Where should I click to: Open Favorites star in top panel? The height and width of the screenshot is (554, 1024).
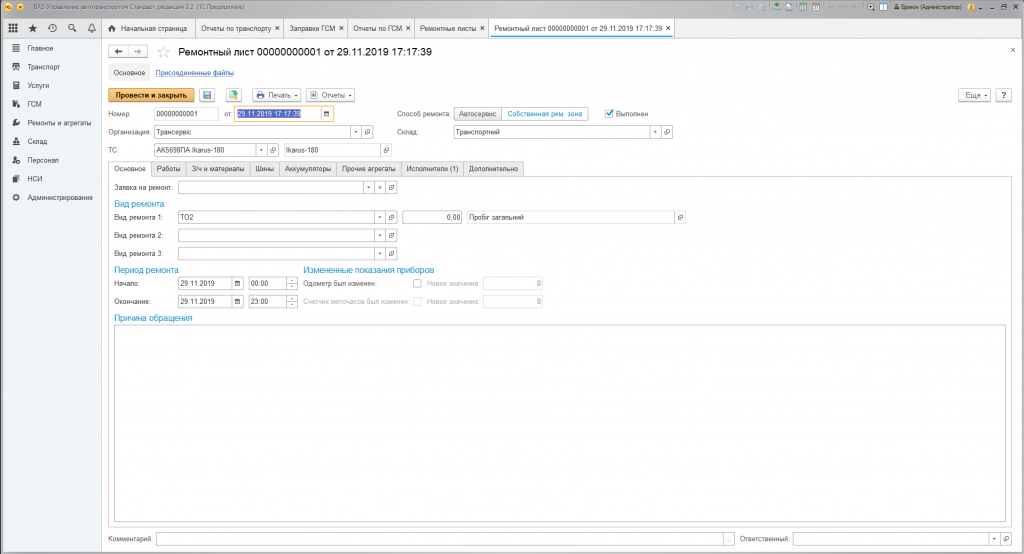point(33,28)
